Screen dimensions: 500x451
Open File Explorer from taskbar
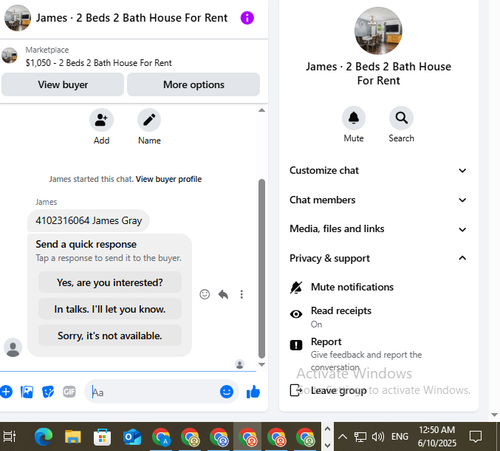tap(73, 437)
